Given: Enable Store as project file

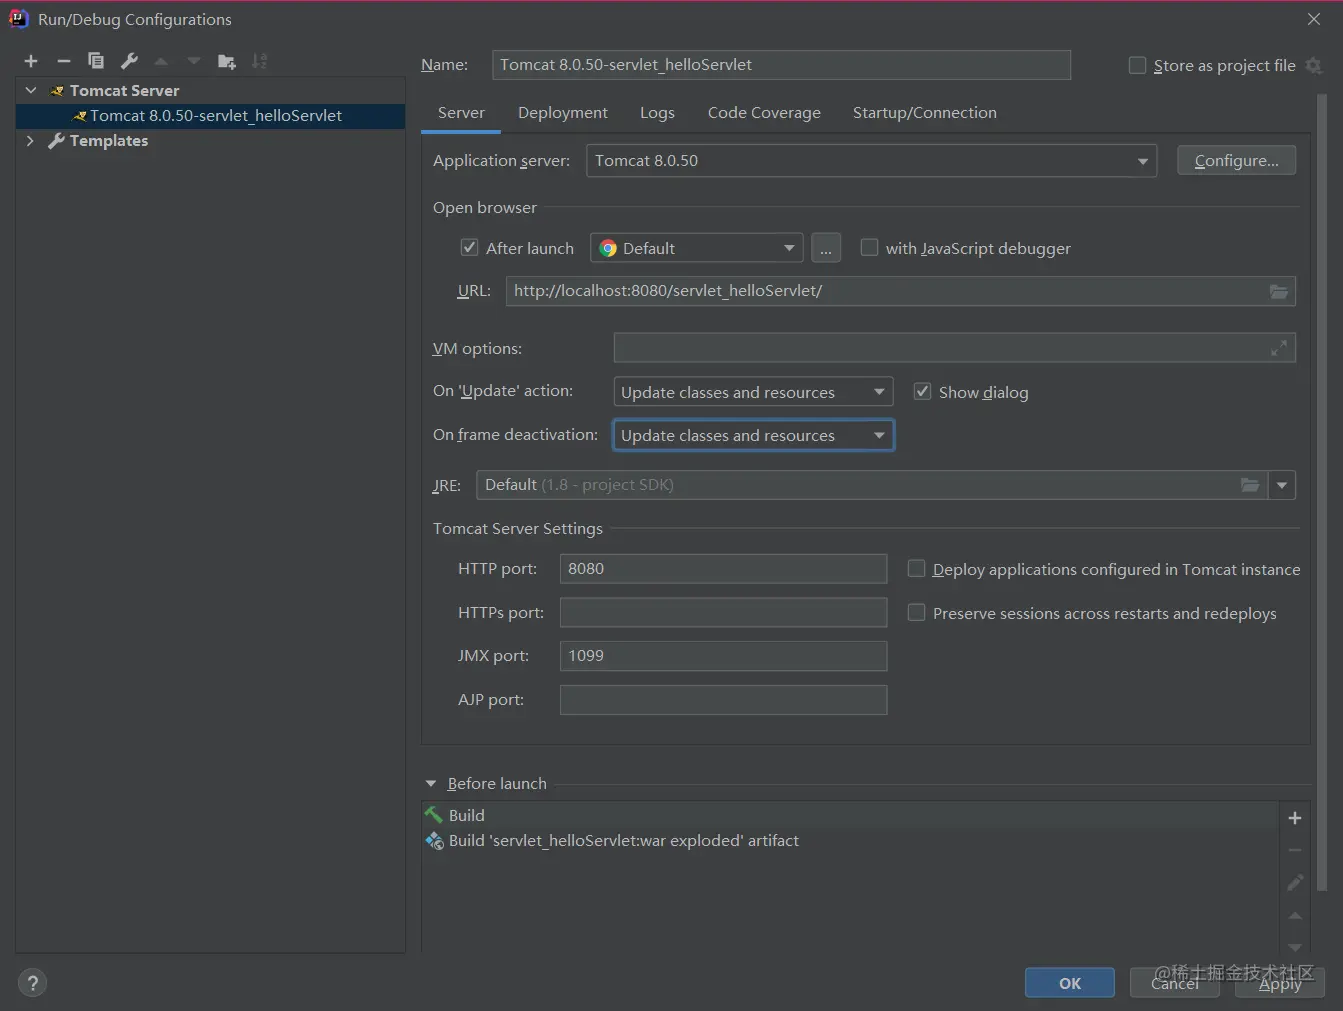Looking at the screenshot, I should click(x=1137, y=65).
